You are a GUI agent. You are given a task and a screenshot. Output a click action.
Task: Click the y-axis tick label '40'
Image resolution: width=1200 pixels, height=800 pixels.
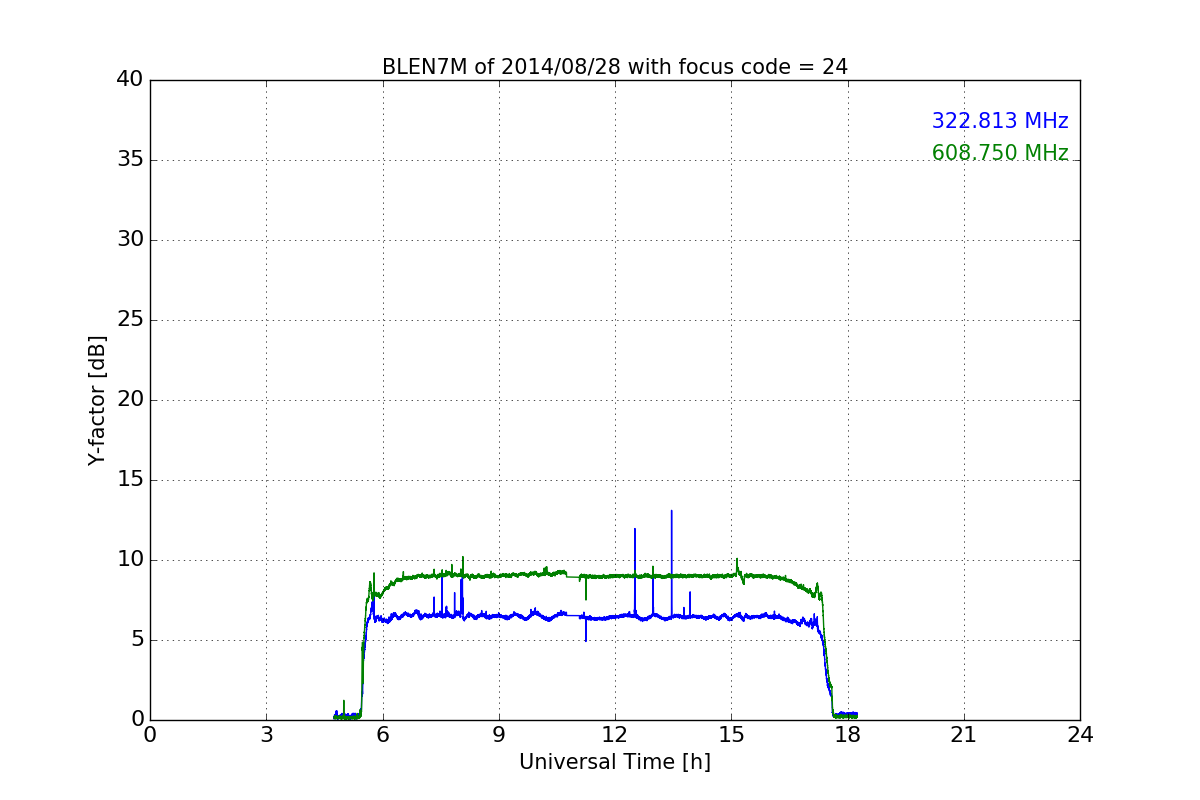pos(130,80)
